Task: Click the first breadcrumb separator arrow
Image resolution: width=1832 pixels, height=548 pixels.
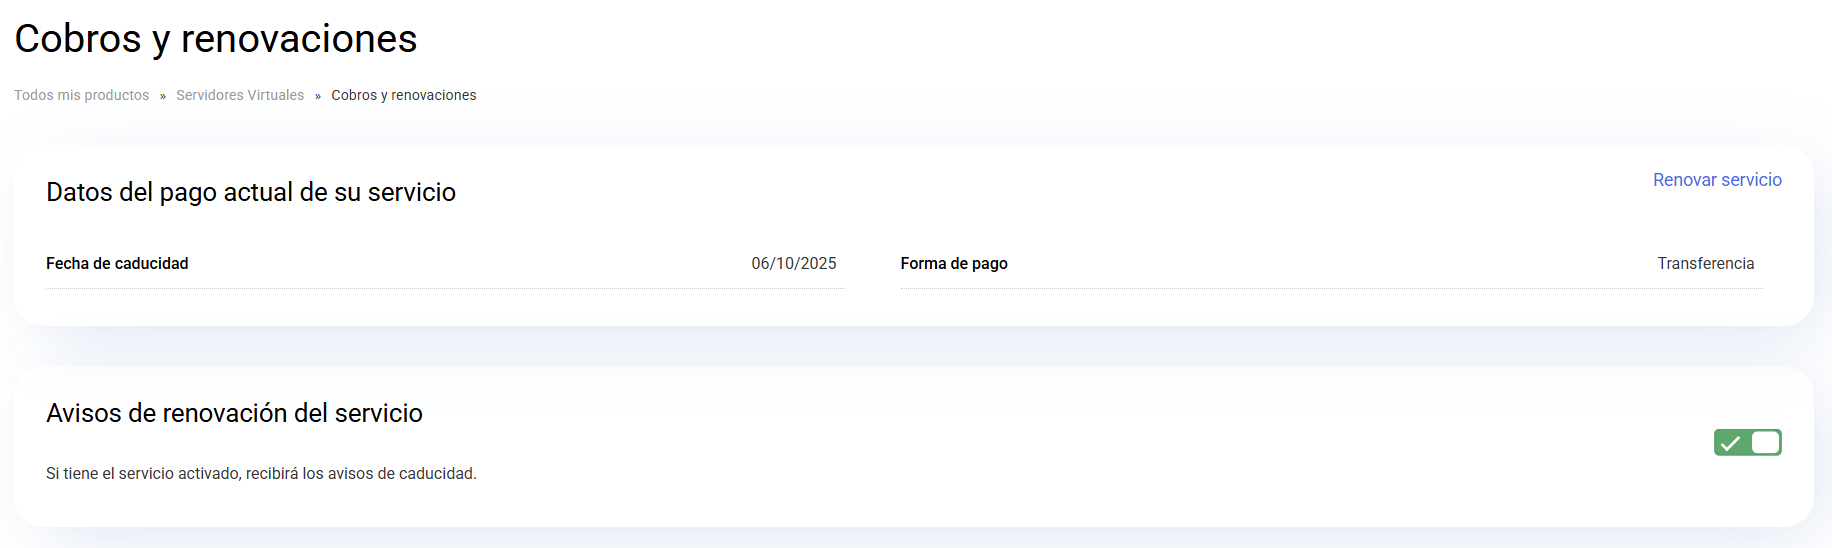Action: (163, 96)
